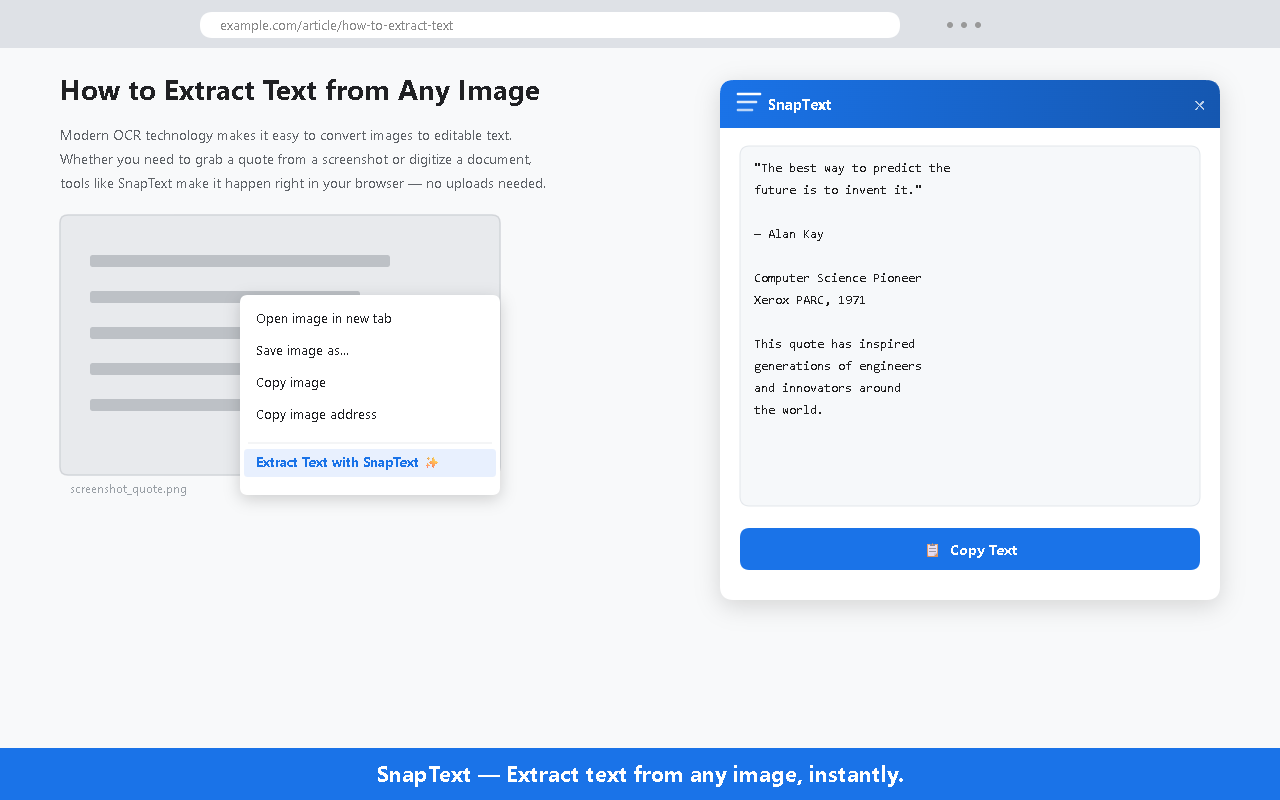Viewport: 1280px width, 800px height.
Task: Open the browser three-dot menu
Action: pyautogui.click(x=964, y=25)
